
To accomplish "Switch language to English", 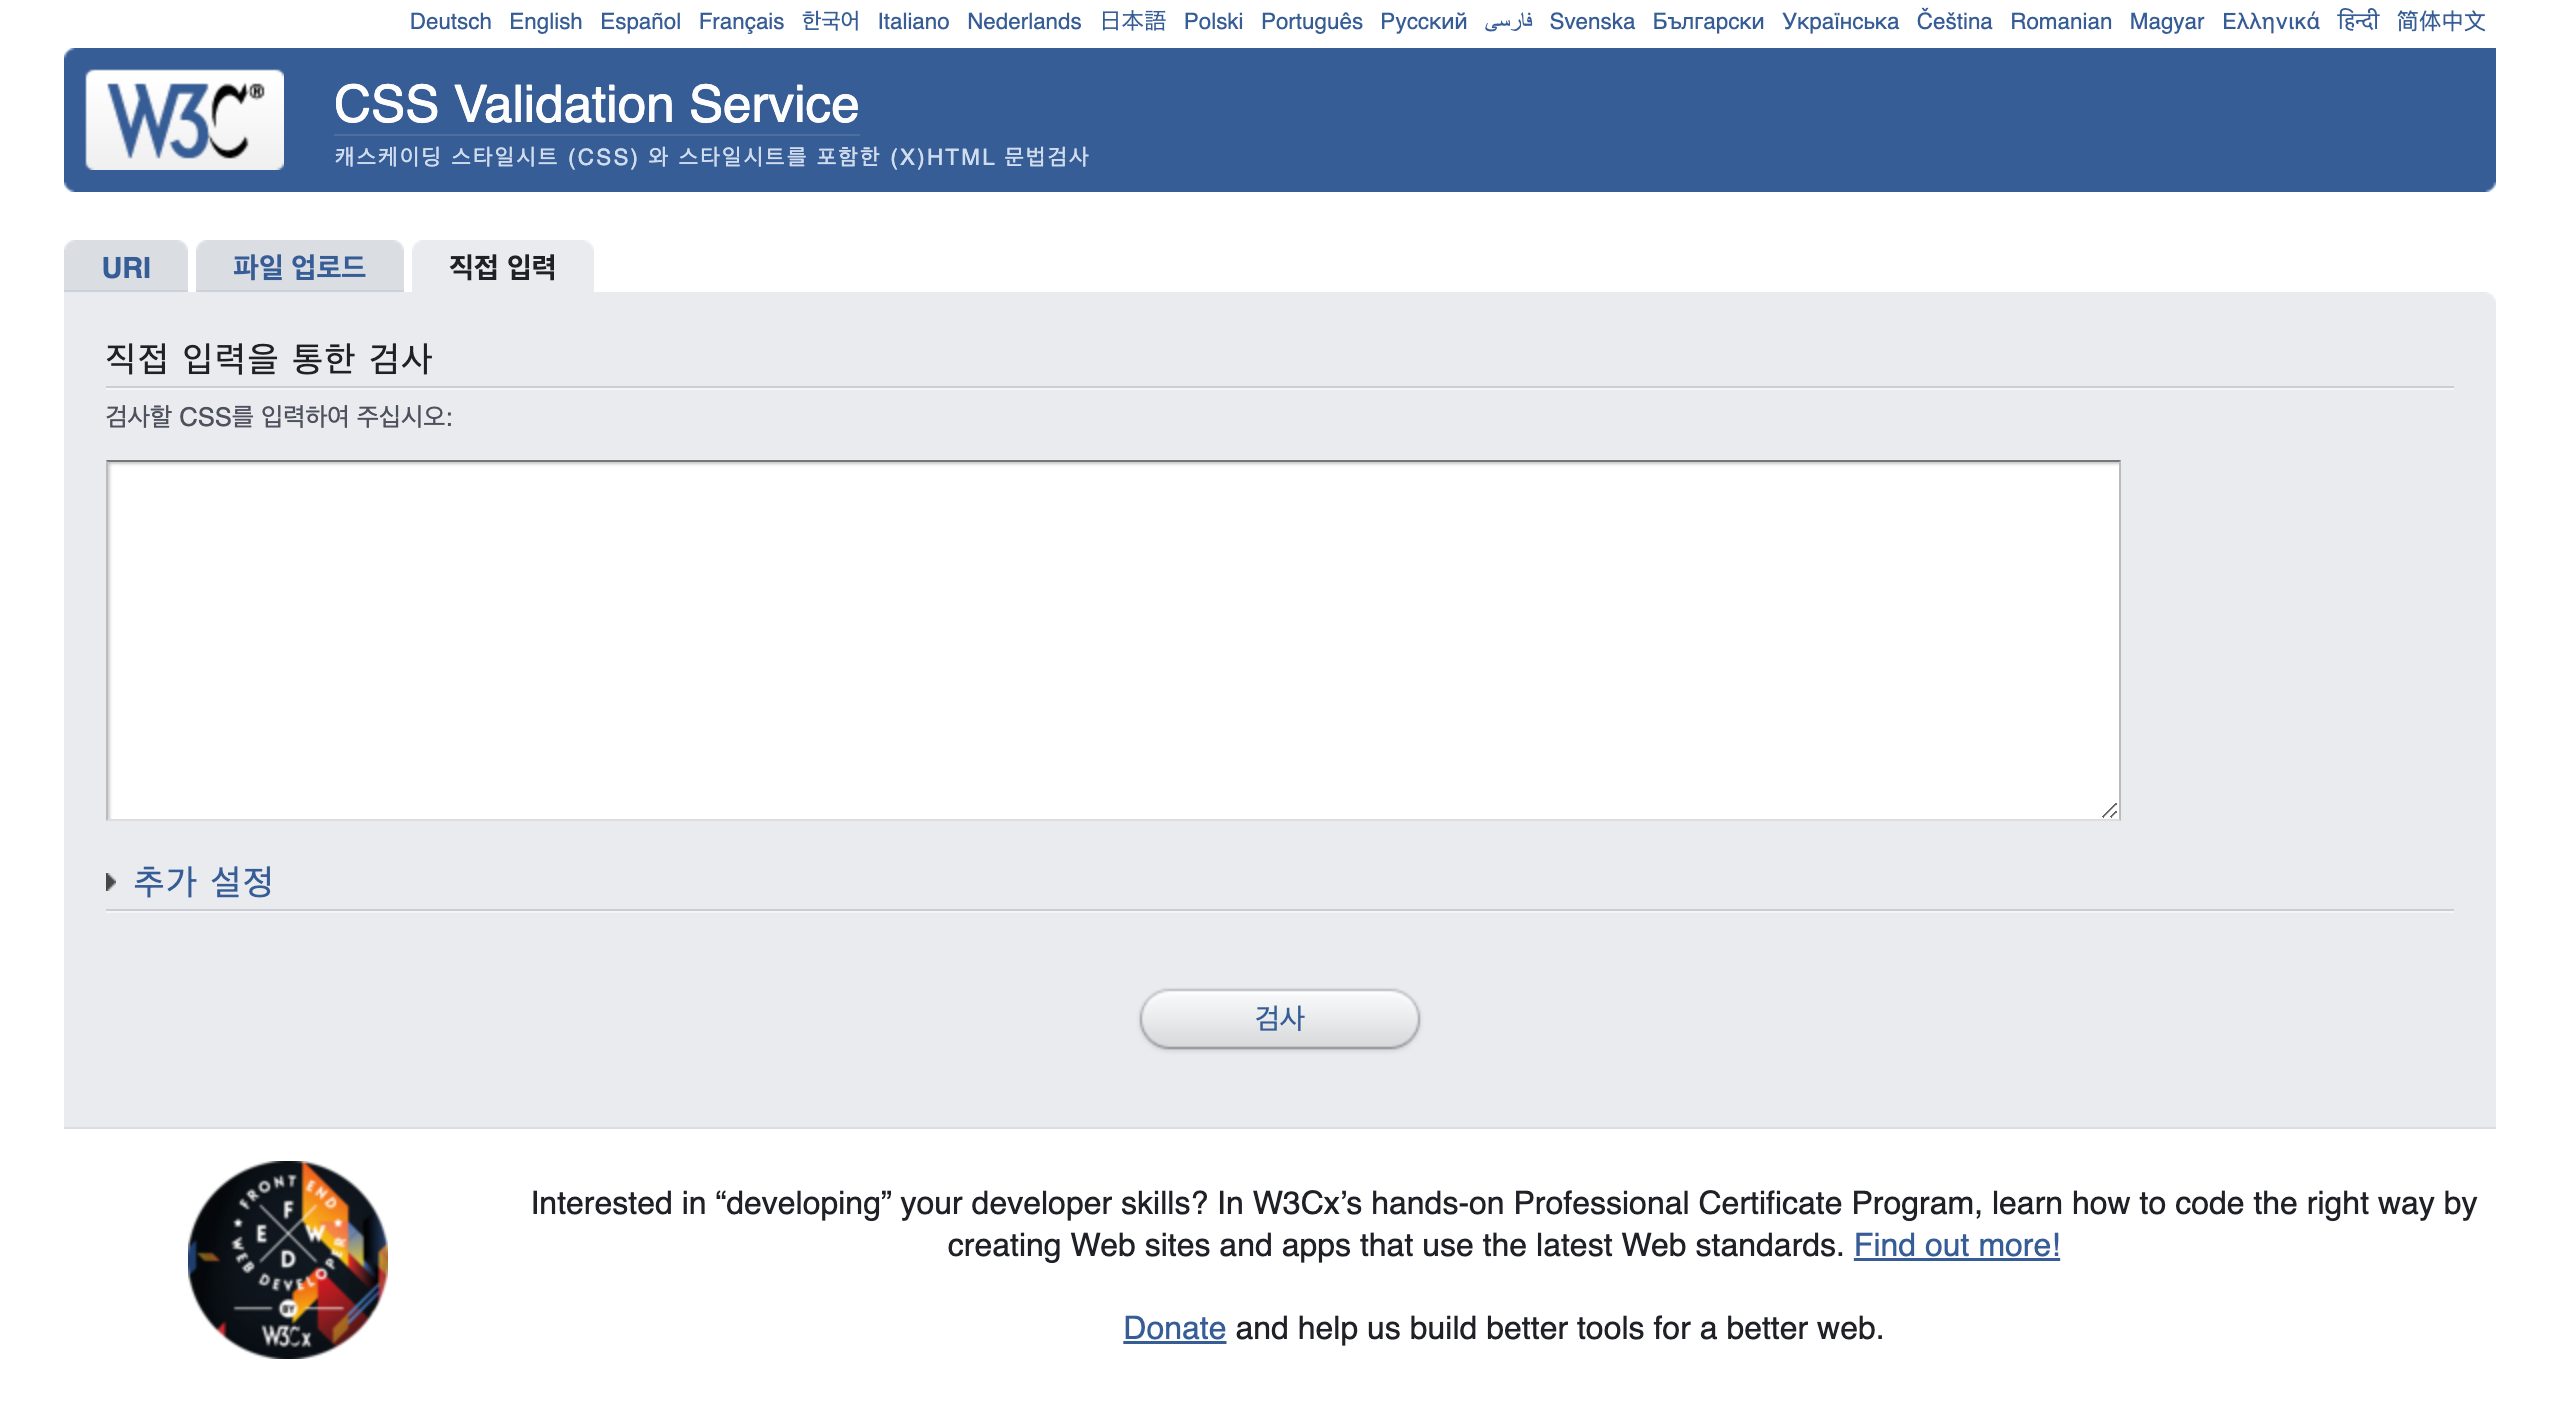I will [545, 21].
